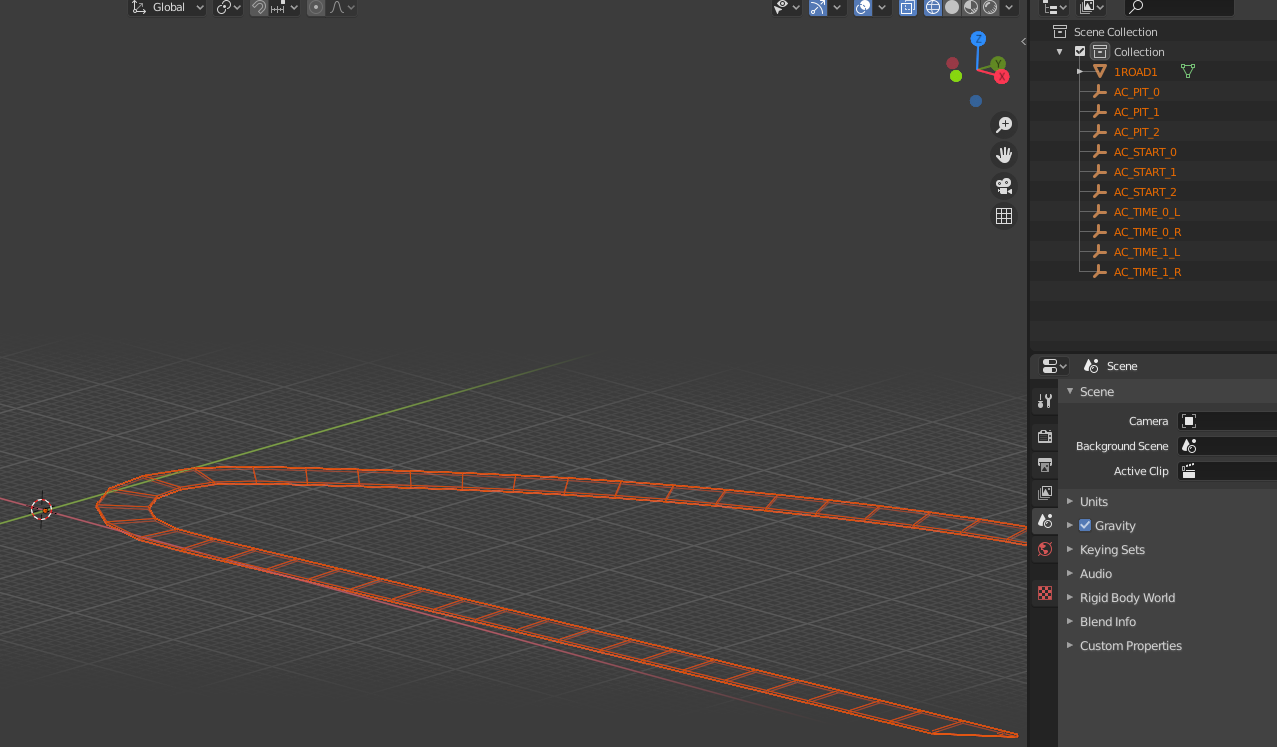Switch to orthographic view with grid icon

tap(1003, 216)
